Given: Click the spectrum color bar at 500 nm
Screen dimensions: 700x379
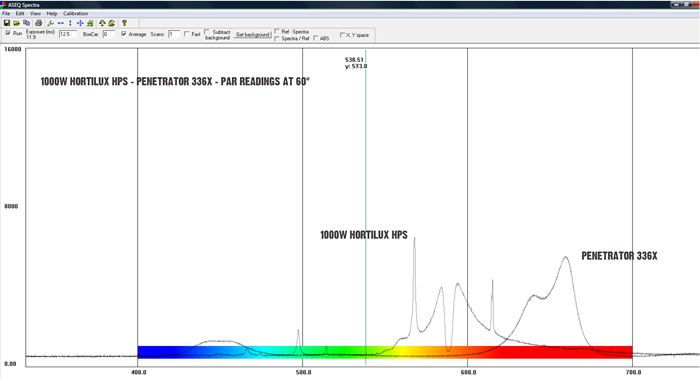Looking at the screenshot, I should click(x=303, y=352).
